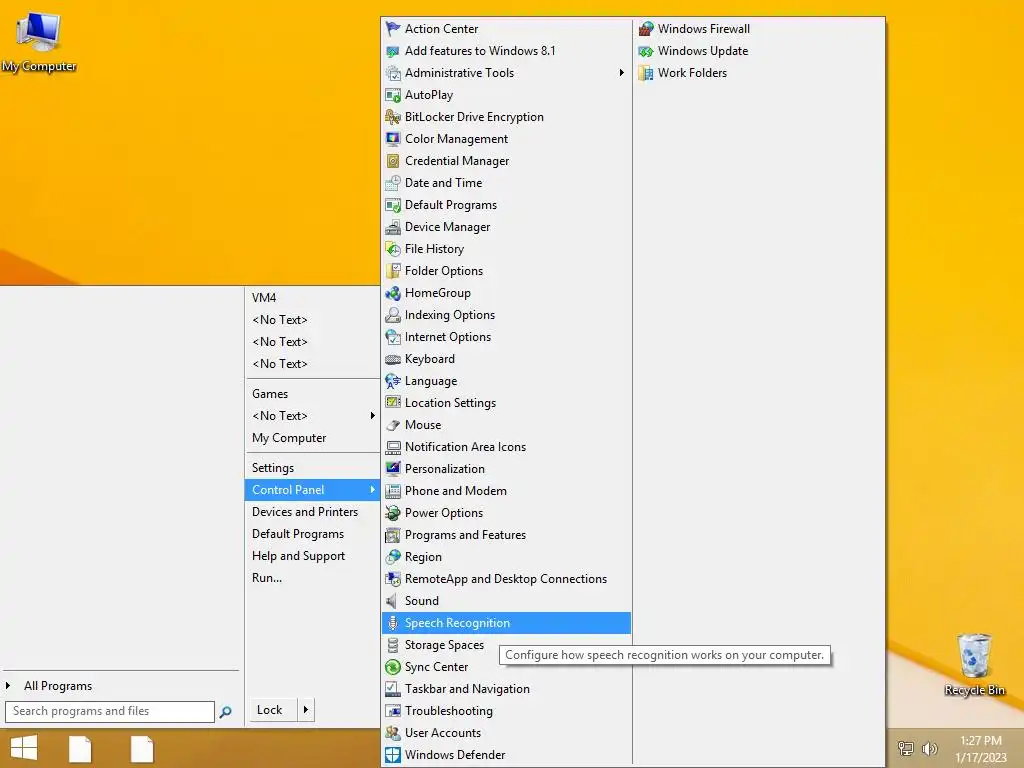Open Devices and Printers
1024x768 pixels.
click(x=312, y=512)
